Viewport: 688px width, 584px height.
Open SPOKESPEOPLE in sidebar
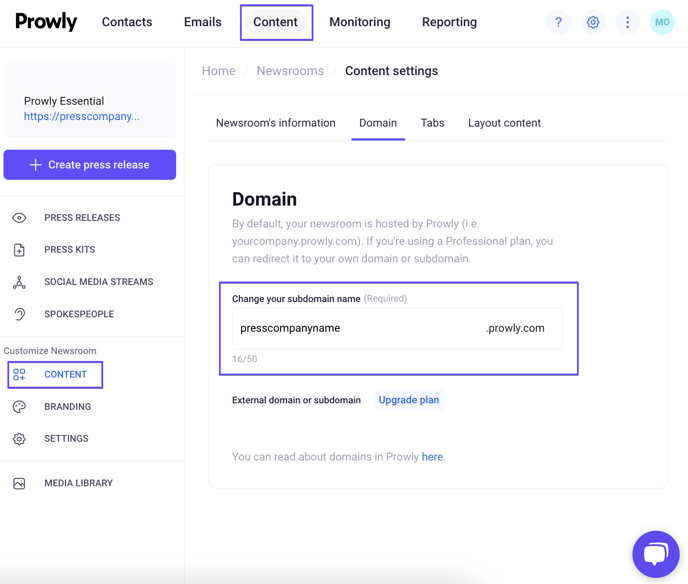tap(79, 314)
